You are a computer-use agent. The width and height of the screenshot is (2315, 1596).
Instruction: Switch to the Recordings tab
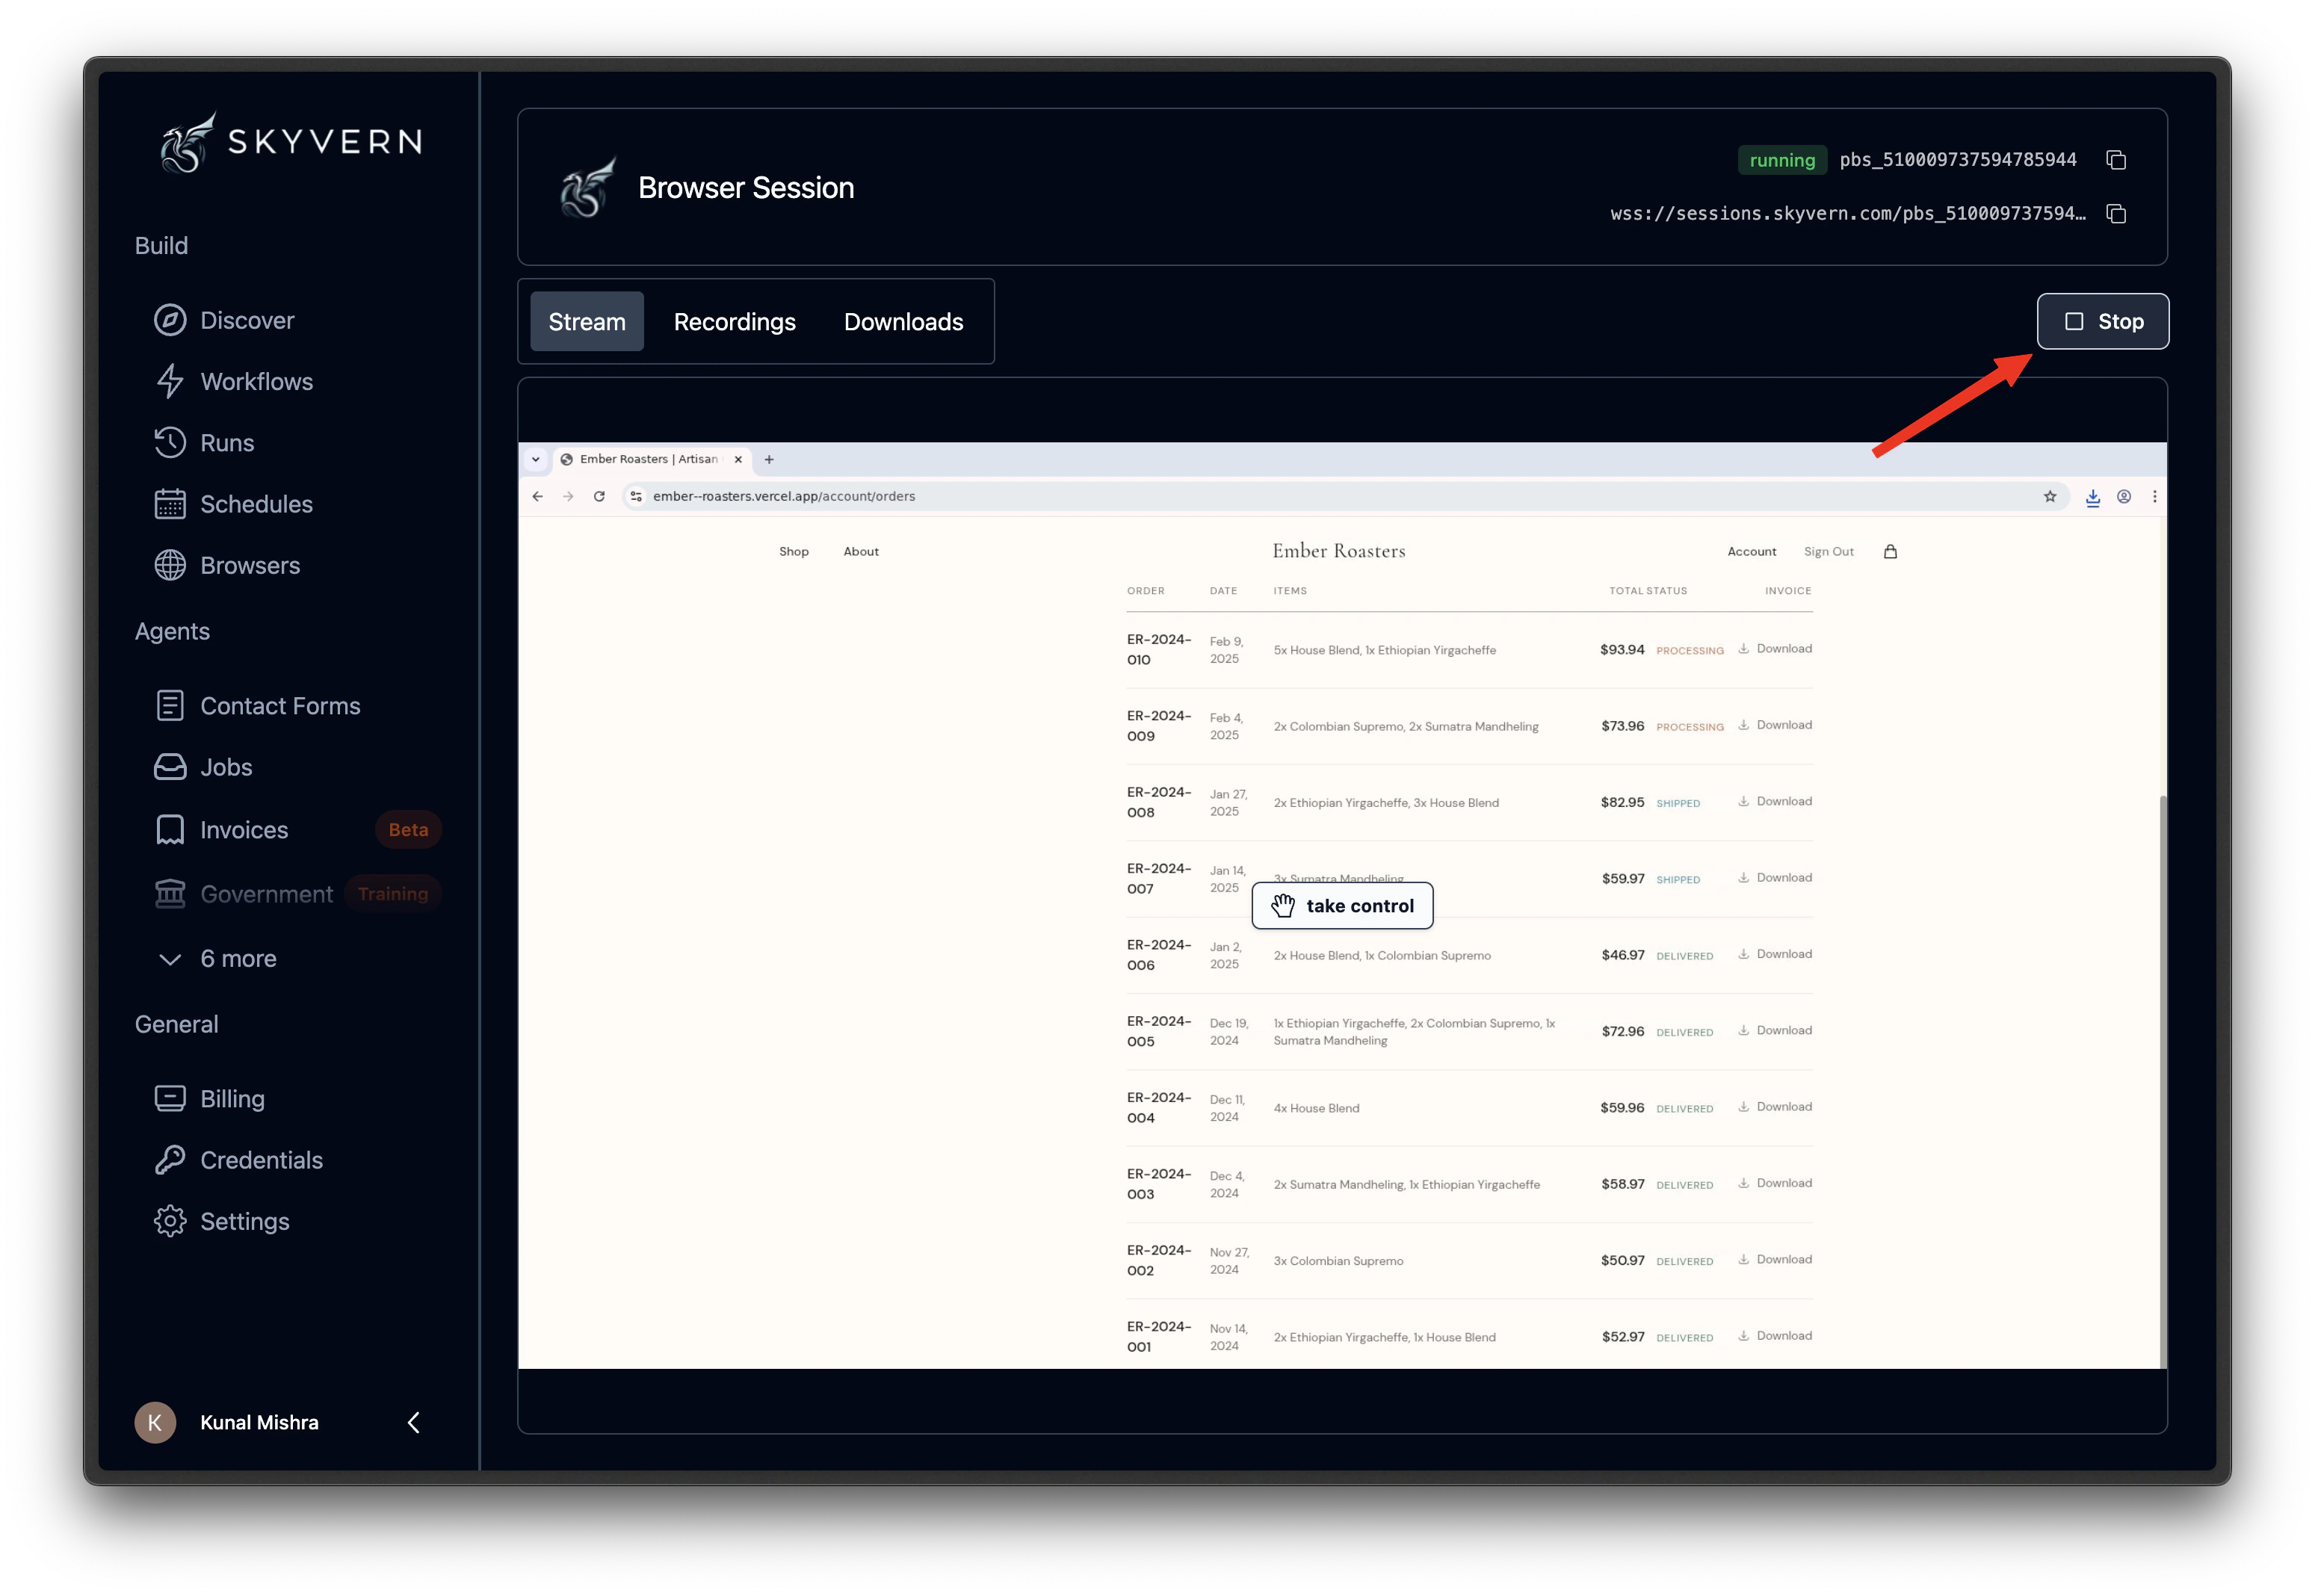[x=734, y=322]
